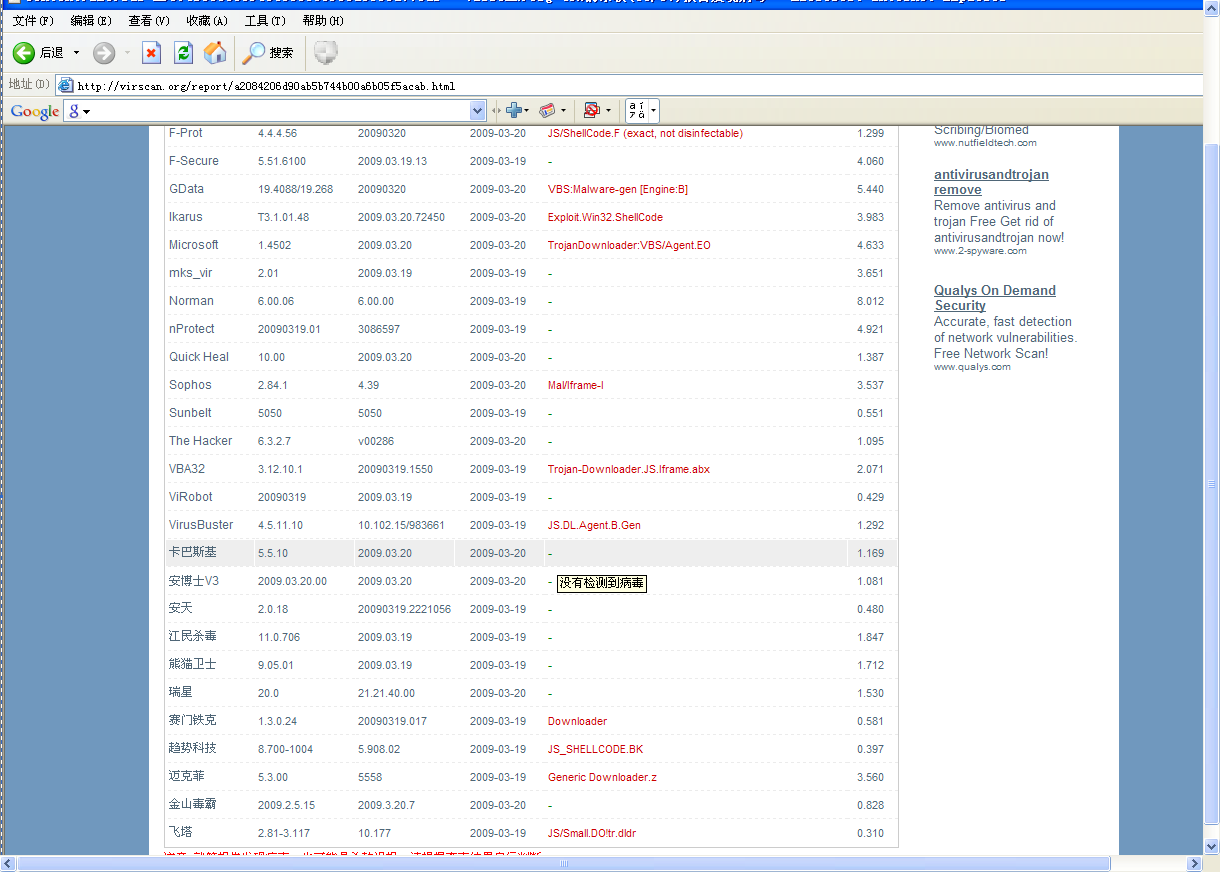Click the Google toolbar blue plus icon

[x=514, y=111]
